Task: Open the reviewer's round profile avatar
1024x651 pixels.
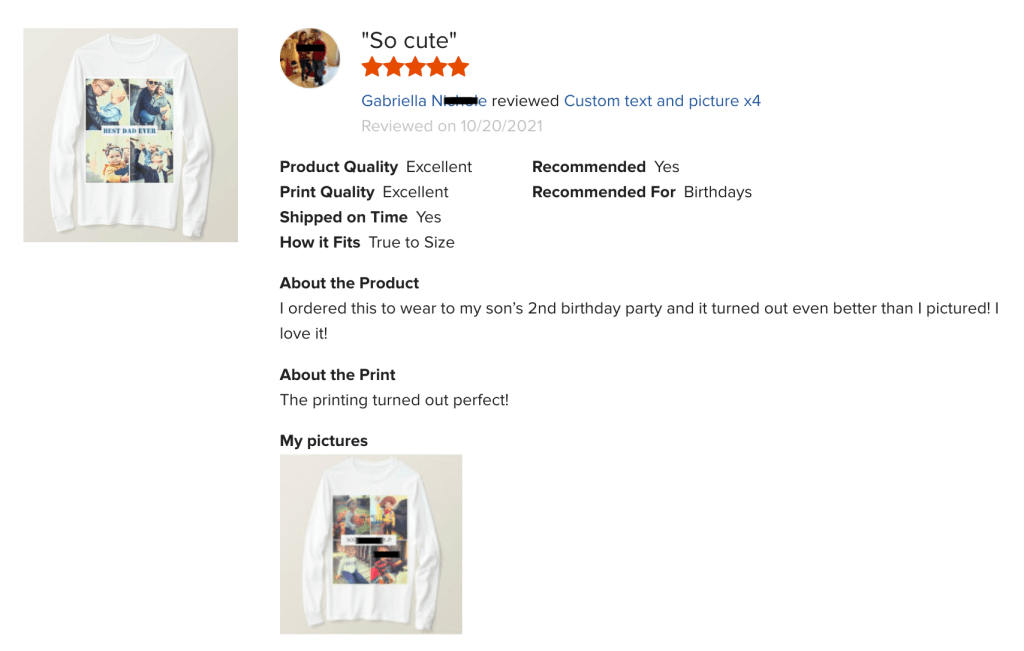Action: (x=310, y=58)
